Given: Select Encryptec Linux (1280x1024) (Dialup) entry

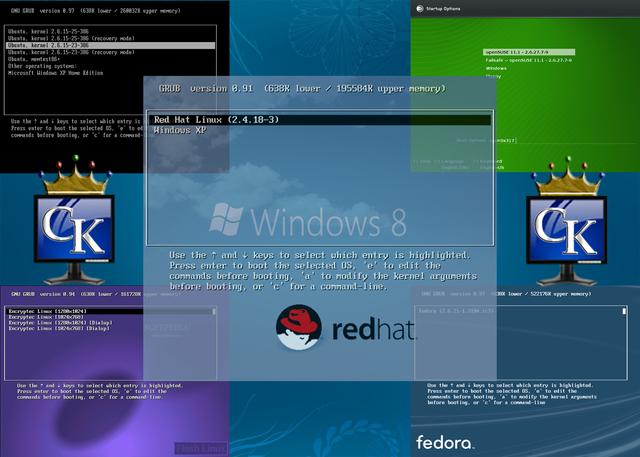Looking at the screenshot, I should click(60, 322).
